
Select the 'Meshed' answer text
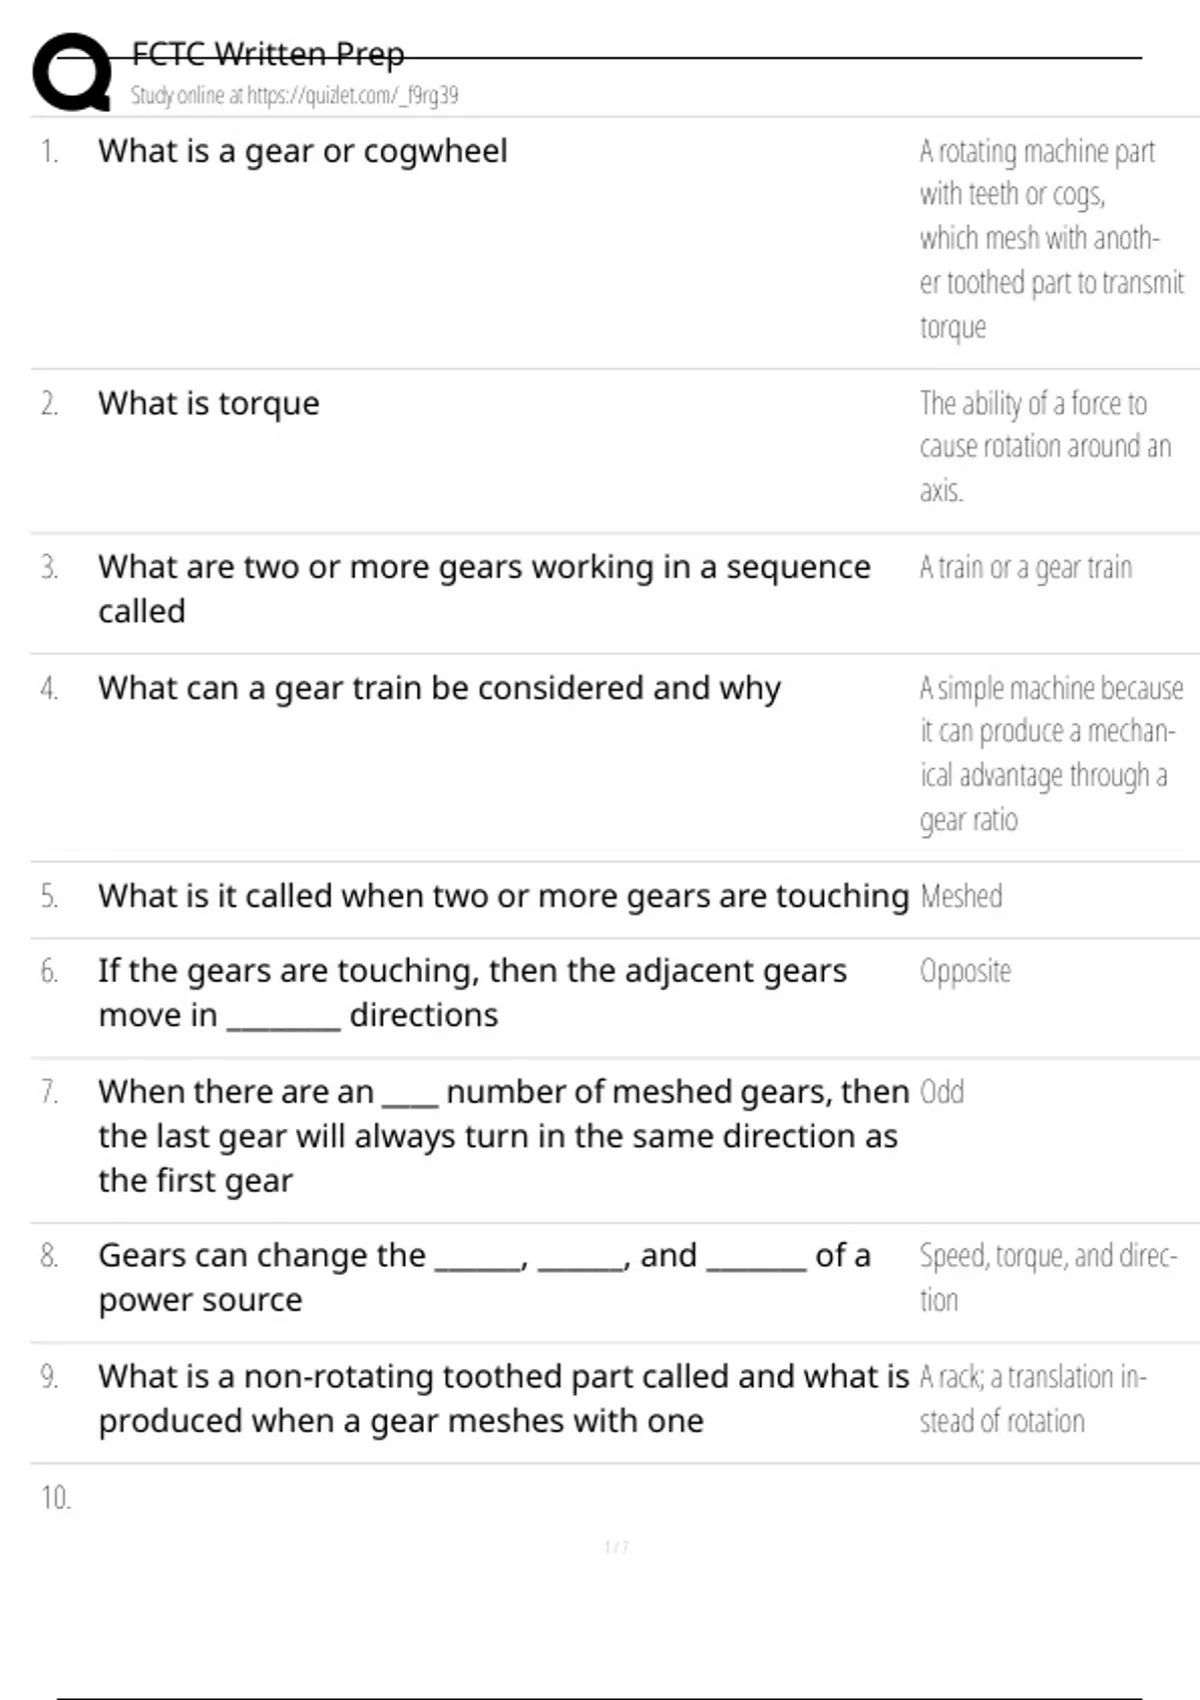pos(960,896)
